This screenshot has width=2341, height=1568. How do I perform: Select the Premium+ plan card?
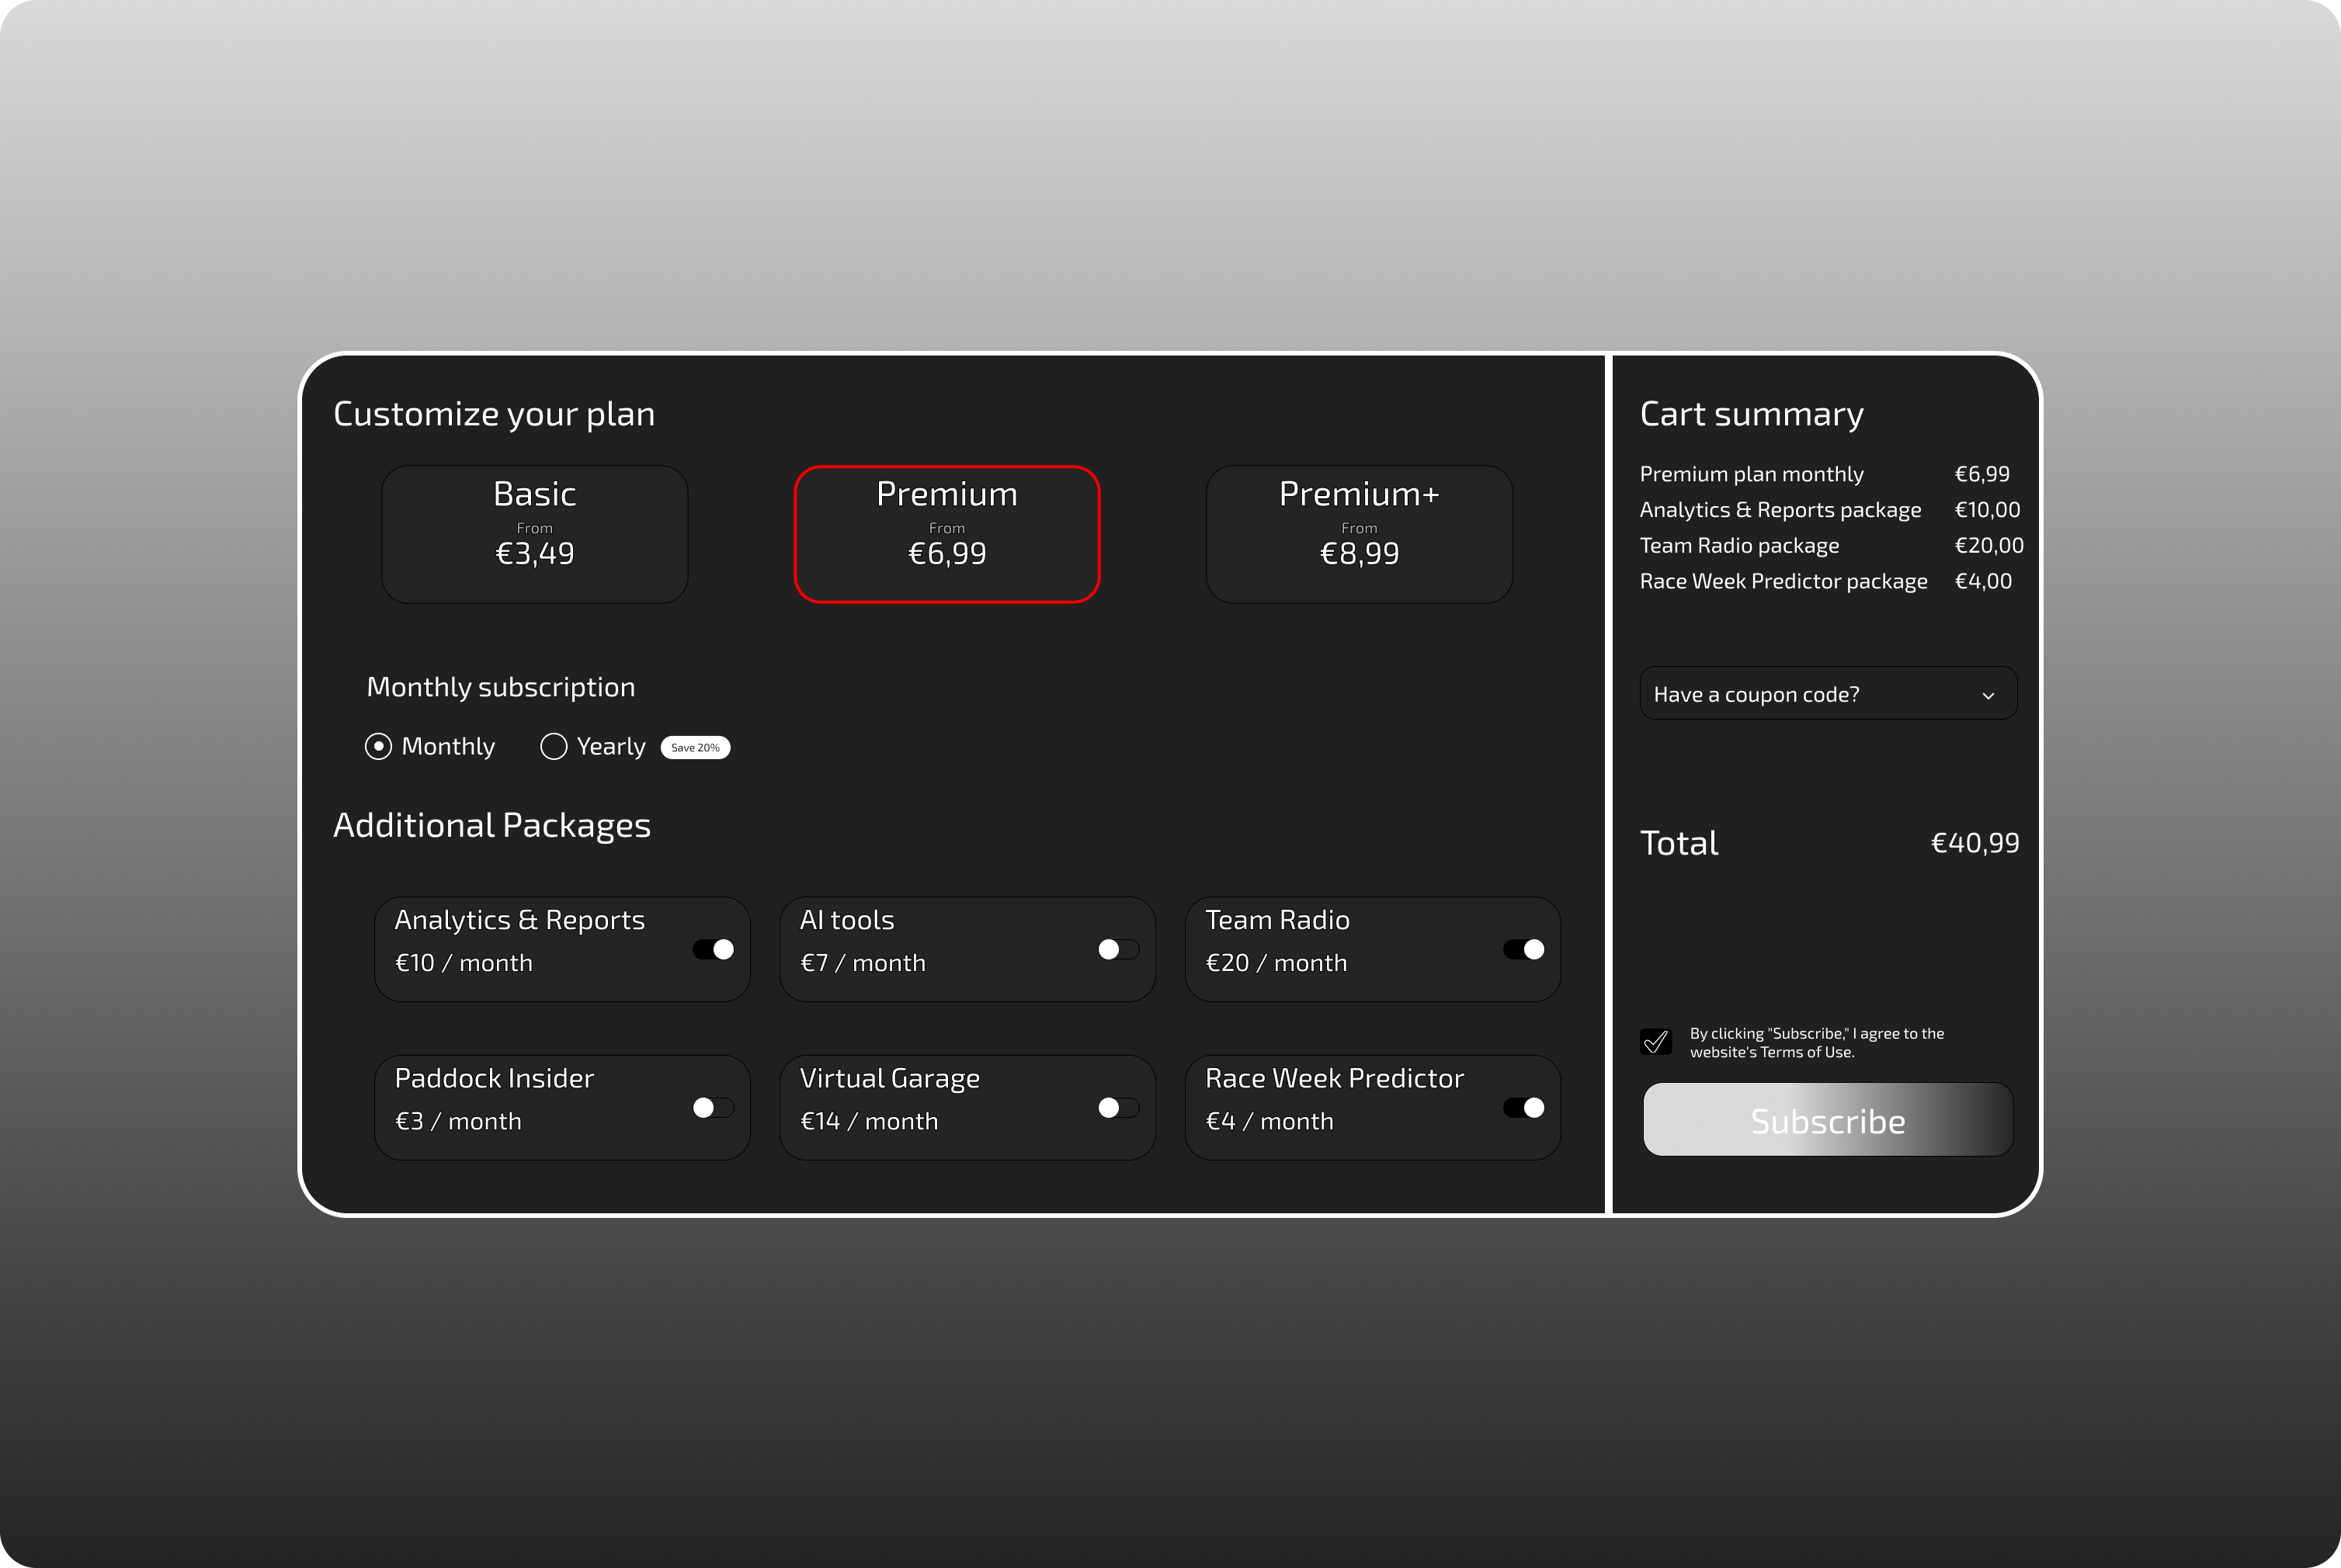pos(1359,533)
